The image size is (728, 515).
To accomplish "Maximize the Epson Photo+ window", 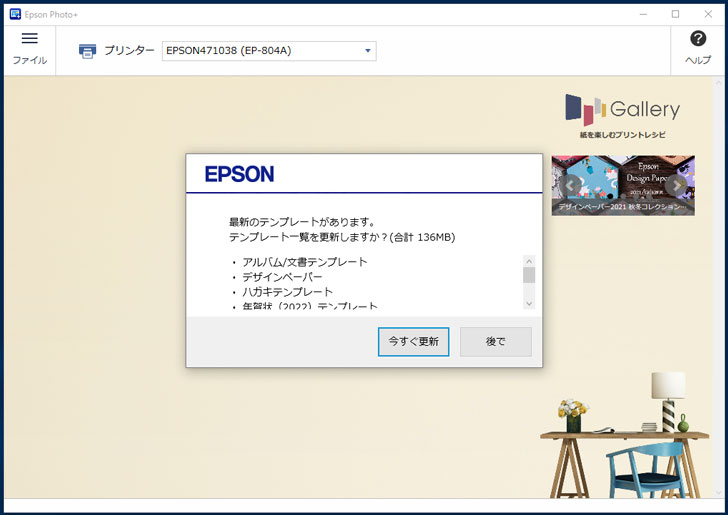I will point(676,14).
